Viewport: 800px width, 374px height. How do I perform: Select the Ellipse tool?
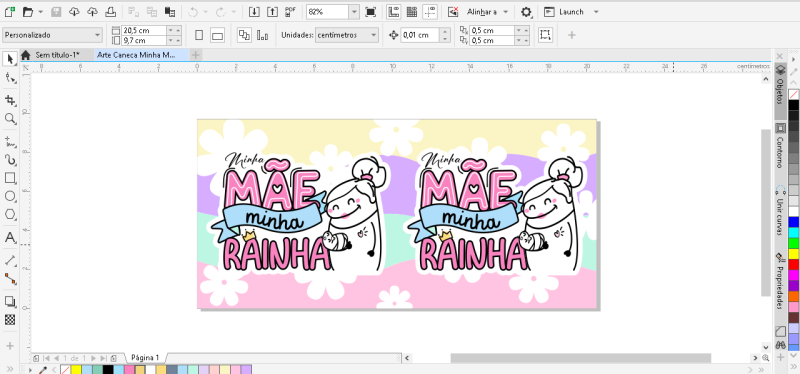[x=10, y=196]
